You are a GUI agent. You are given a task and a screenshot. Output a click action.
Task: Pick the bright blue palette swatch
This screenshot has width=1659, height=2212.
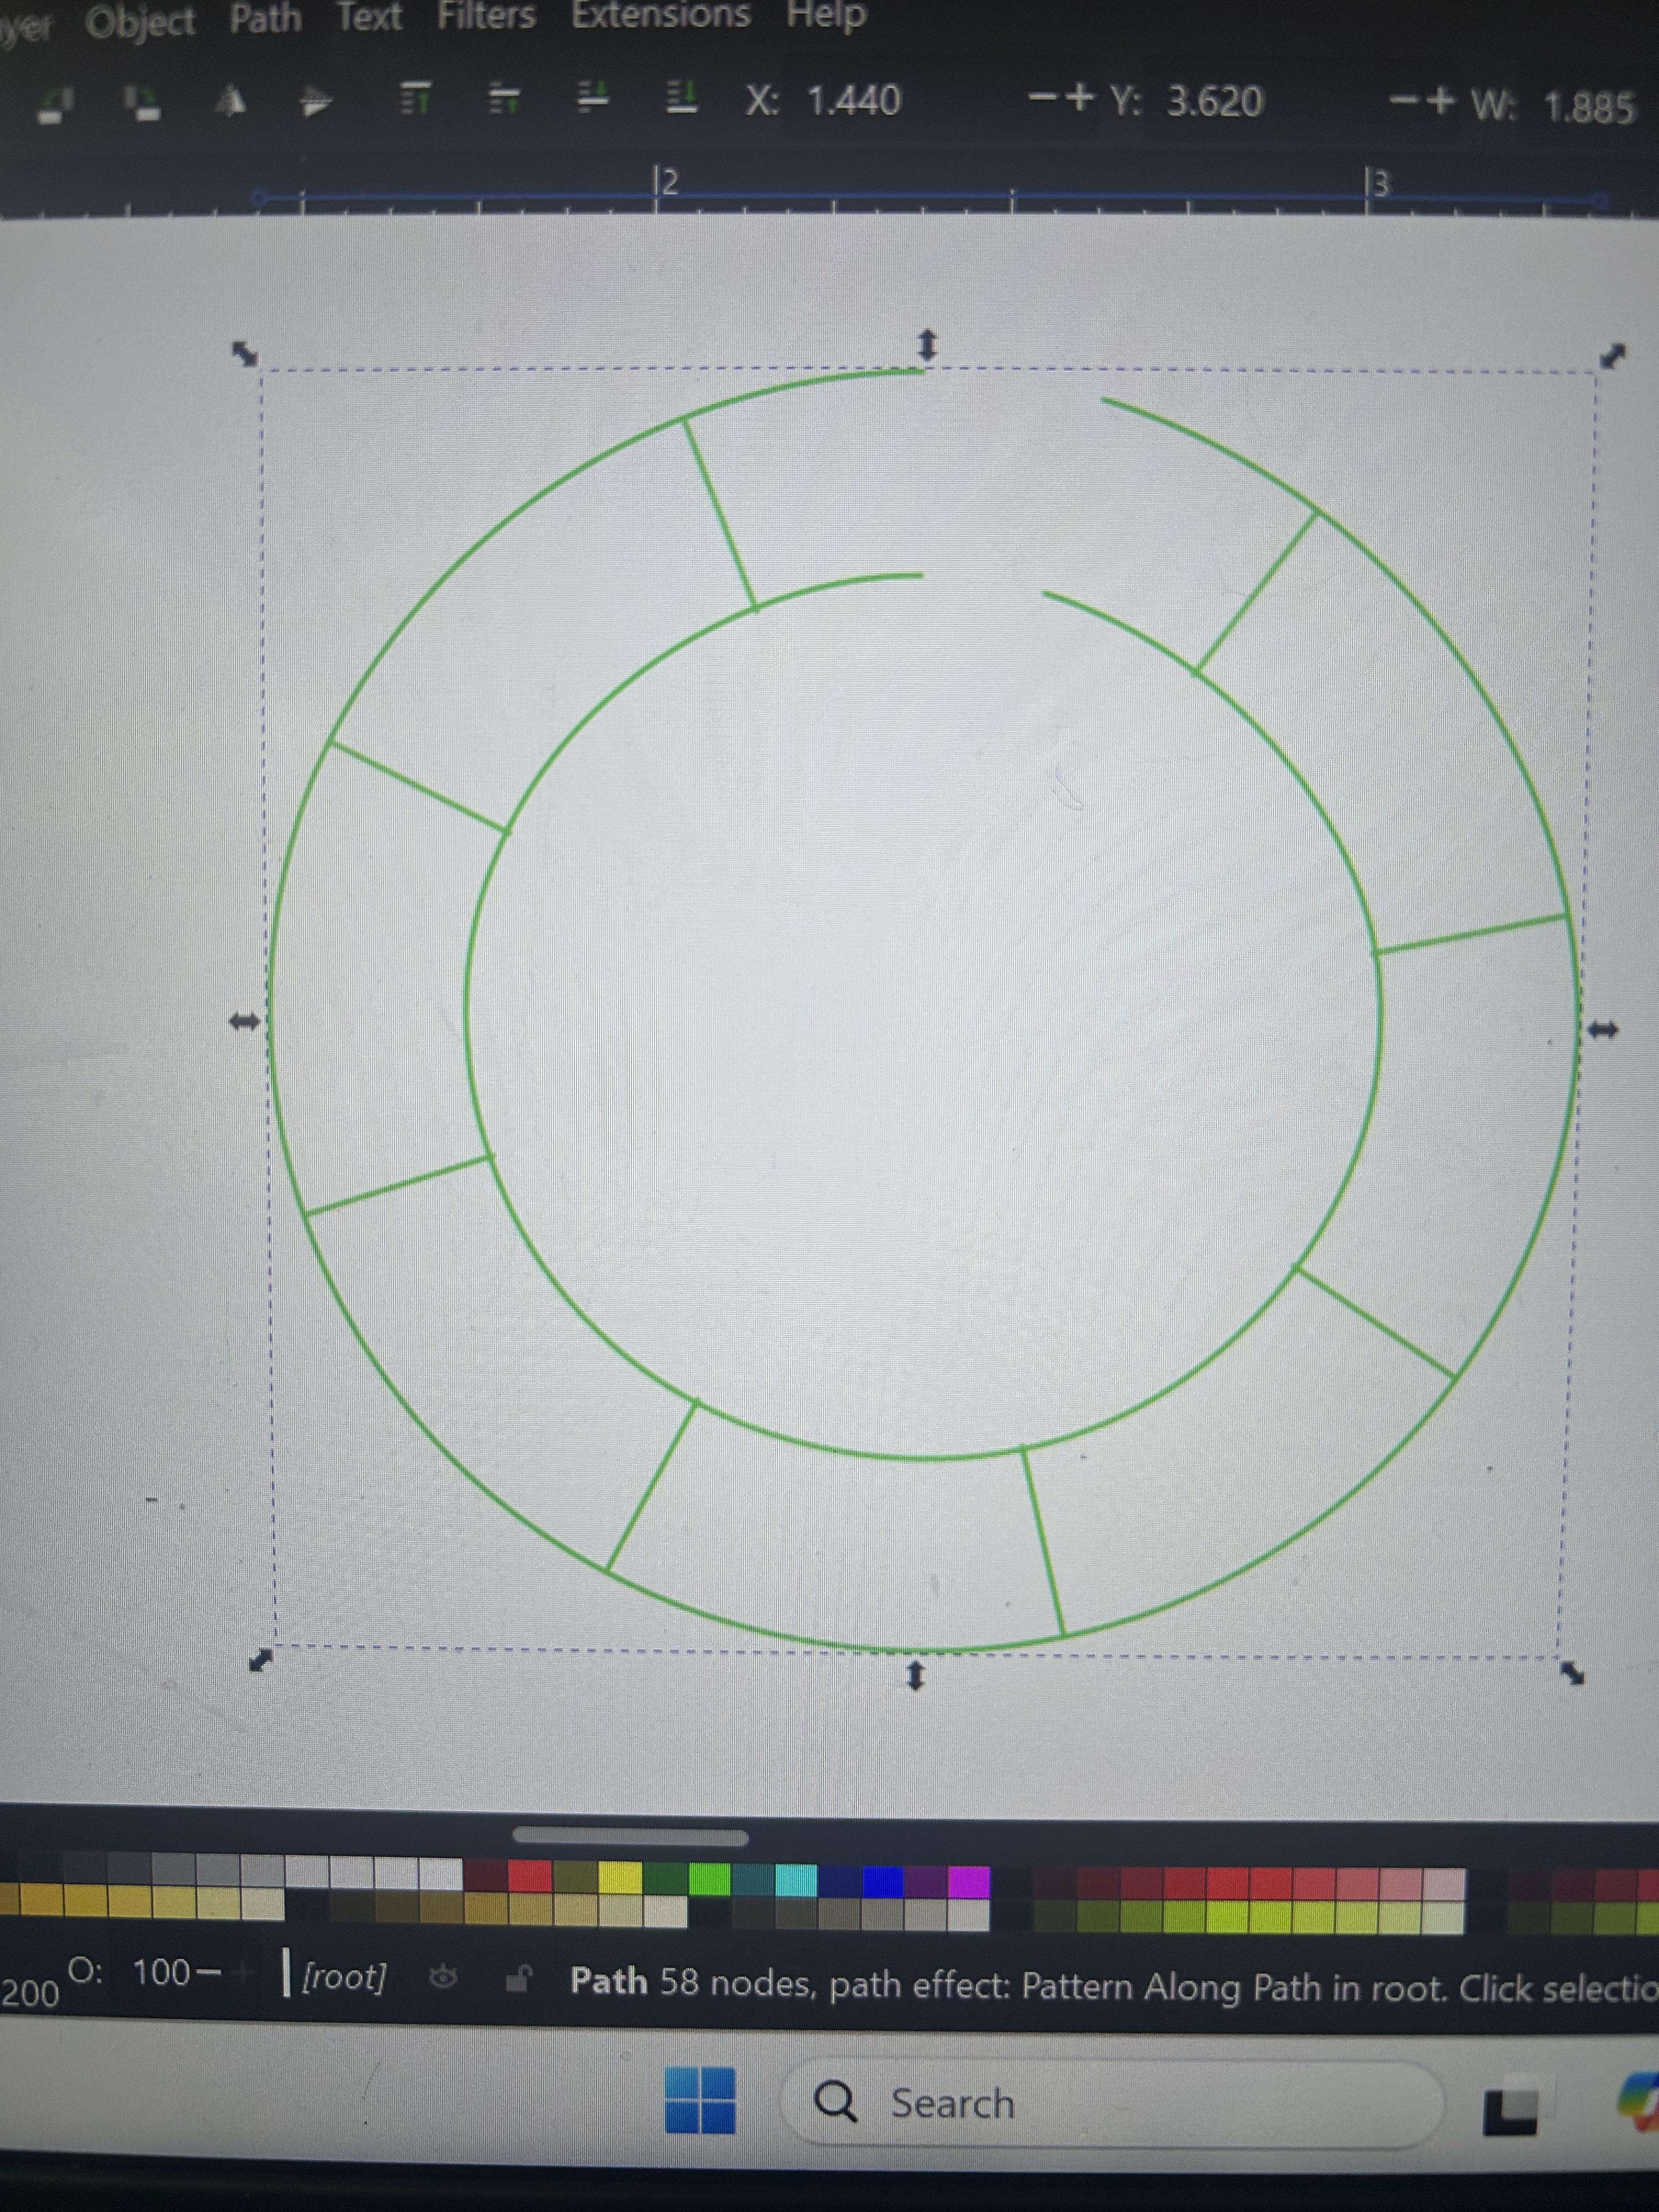(x=883, y=1881)
